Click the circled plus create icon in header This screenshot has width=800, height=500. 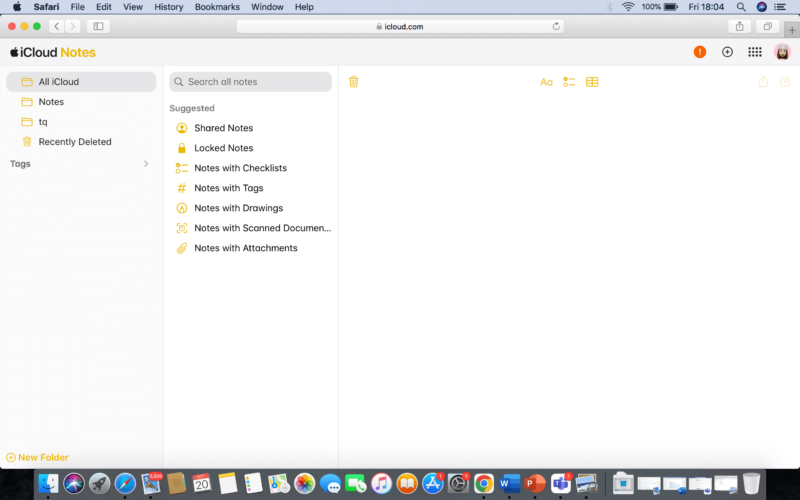[728, 52]
